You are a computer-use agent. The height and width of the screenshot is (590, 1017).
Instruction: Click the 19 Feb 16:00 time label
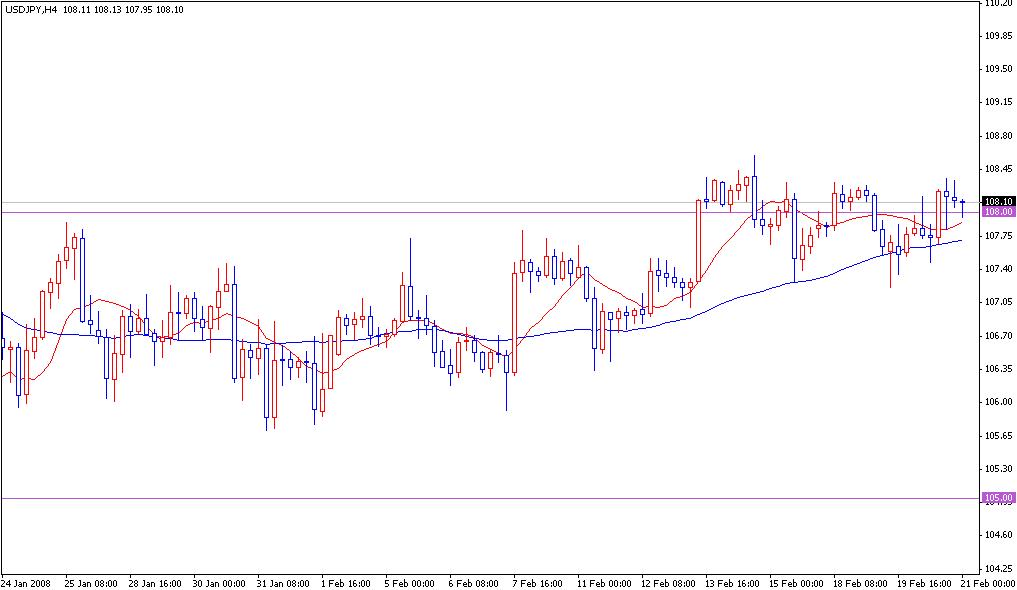pos(924,584)
